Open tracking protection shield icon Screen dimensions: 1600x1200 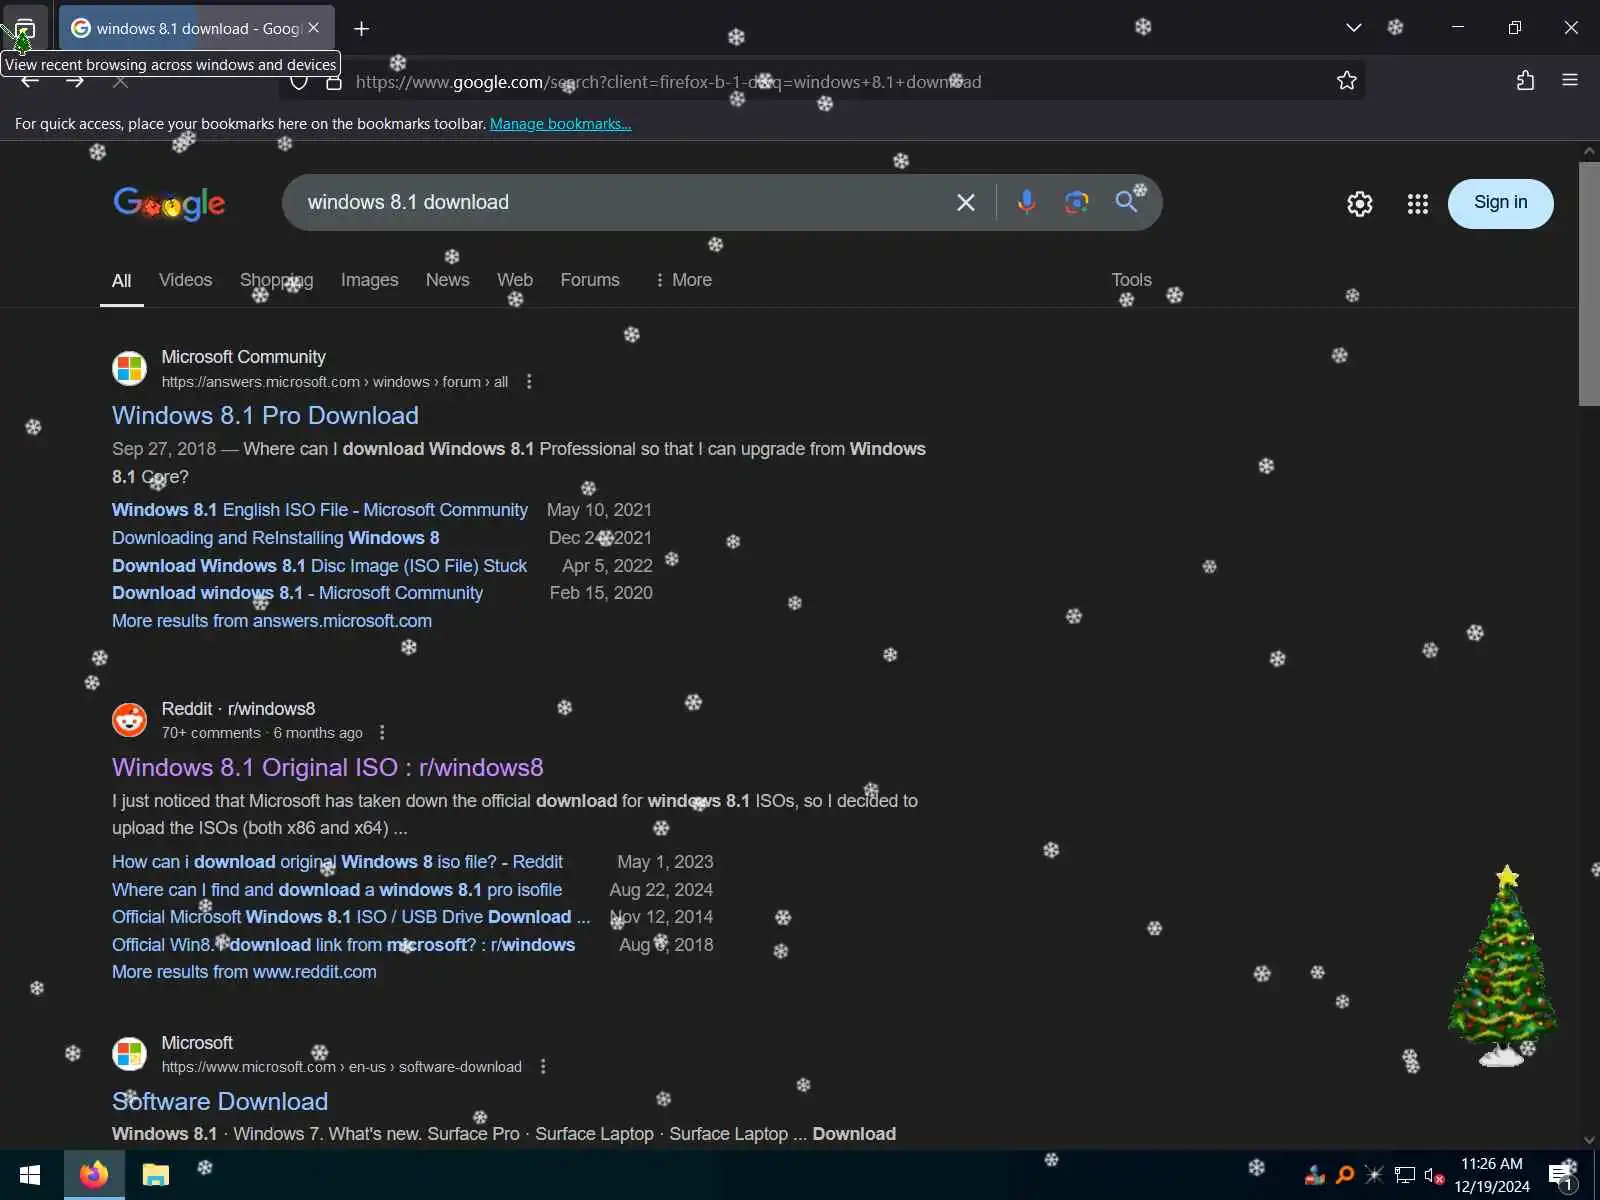click(x=299, y=82)
